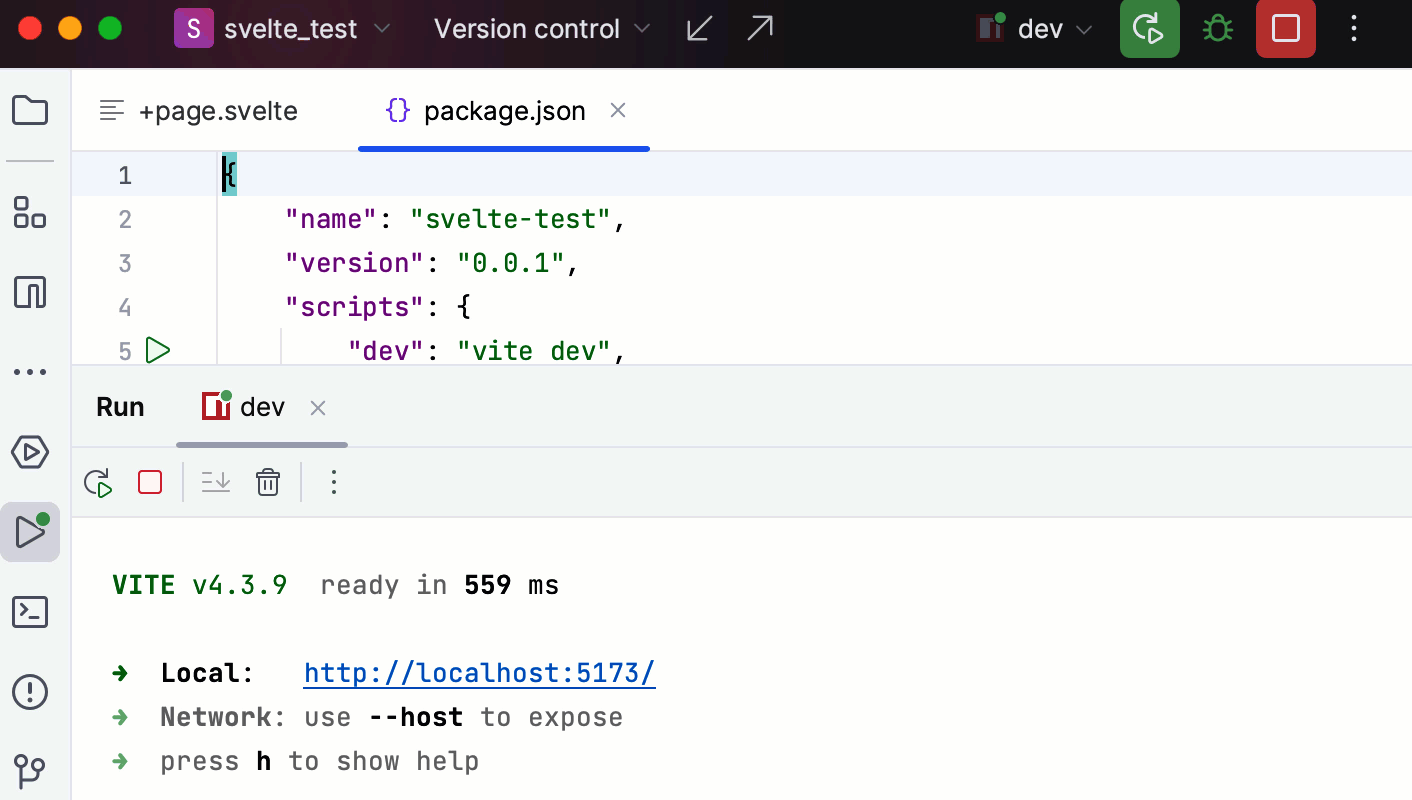Click the "0.0.1" version value
This screenshot has width=1412, height=800.
(510, 263)
